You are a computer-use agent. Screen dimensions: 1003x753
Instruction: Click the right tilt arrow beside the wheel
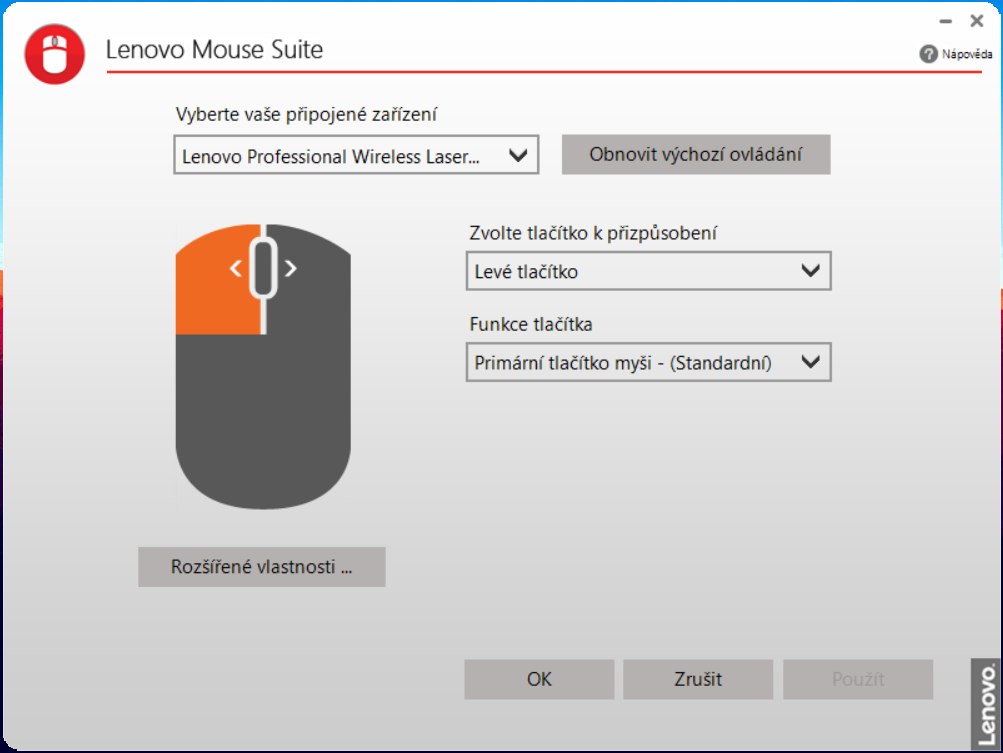click(290, 268)
